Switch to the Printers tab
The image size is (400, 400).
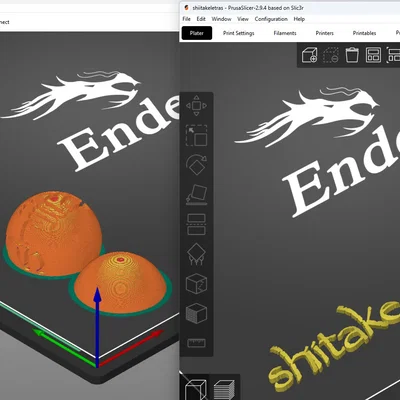pyautogui.click(x=324, y=33)
